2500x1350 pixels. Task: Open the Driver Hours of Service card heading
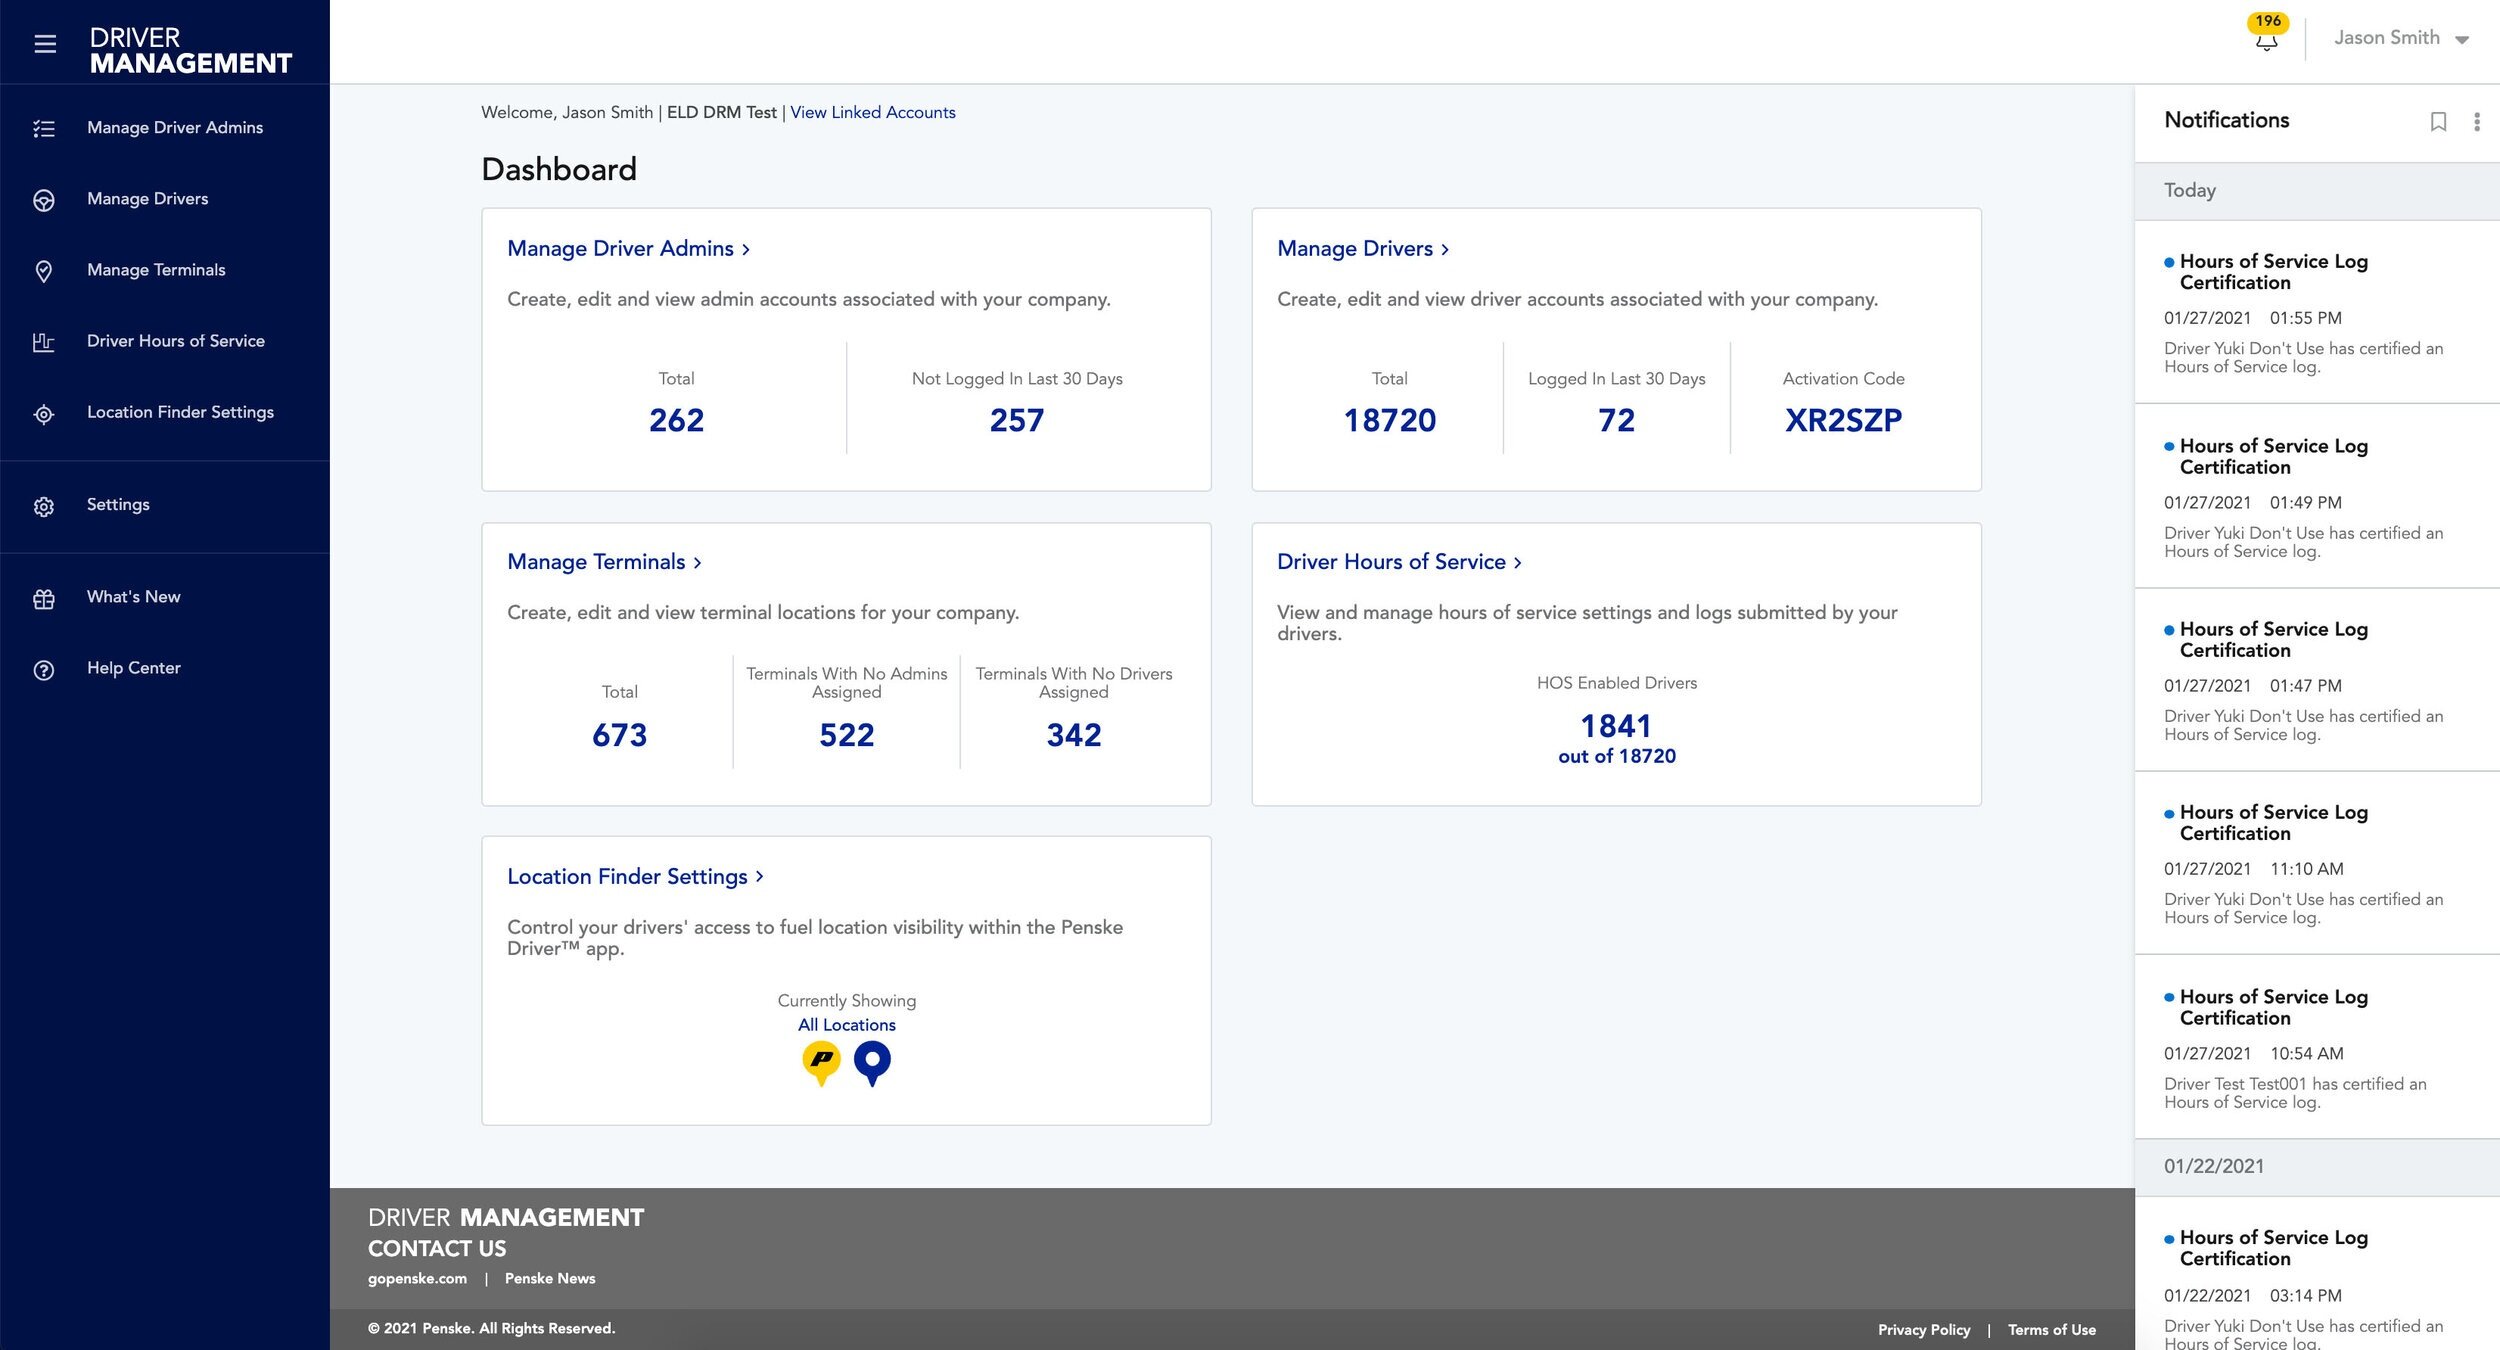click(x=1399, y=562)
